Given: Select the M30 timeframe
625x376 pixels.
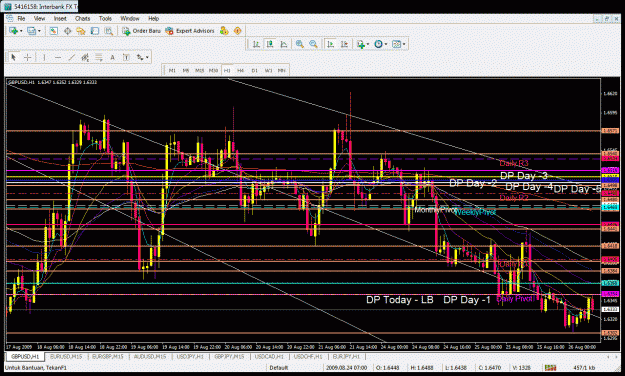Looking at the screenshot, I should coord(214,71).
